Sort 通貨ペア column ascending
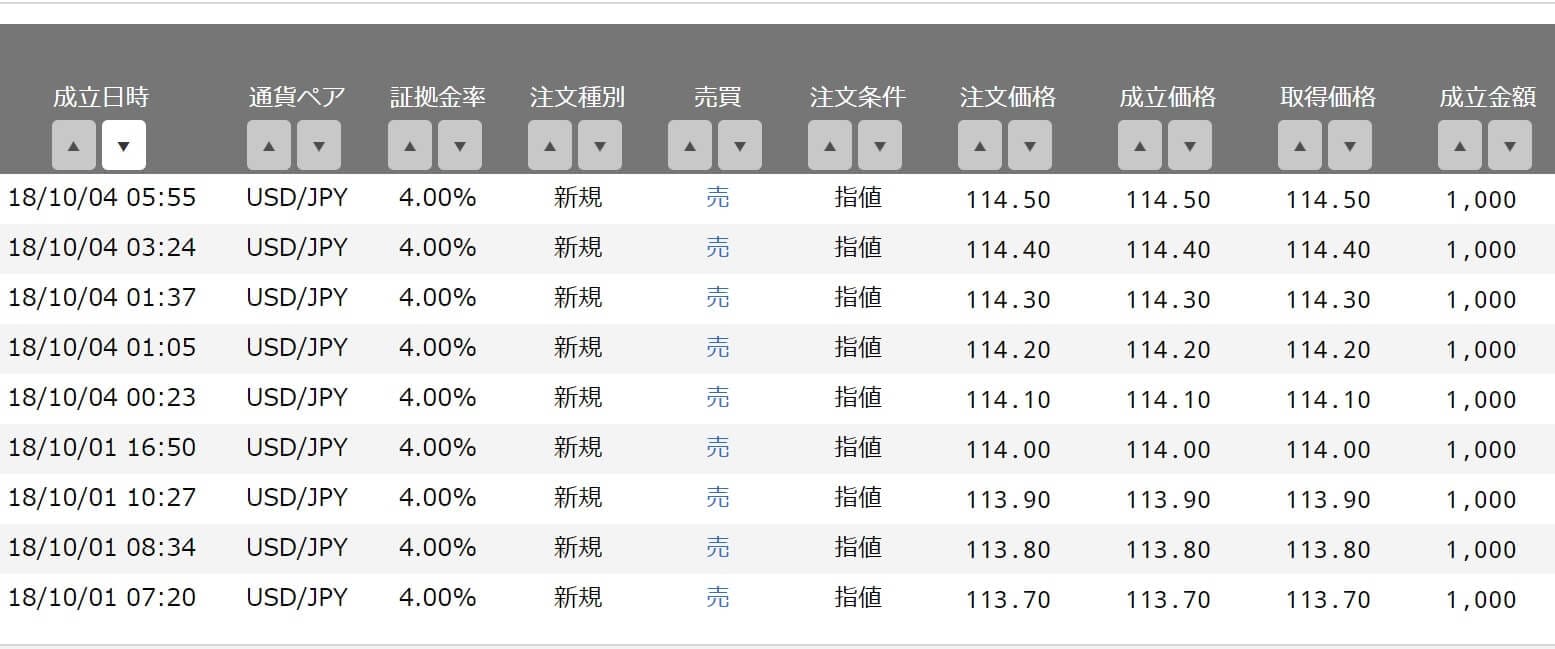This screenshot has width=1555, height=649. pos(268,145)
